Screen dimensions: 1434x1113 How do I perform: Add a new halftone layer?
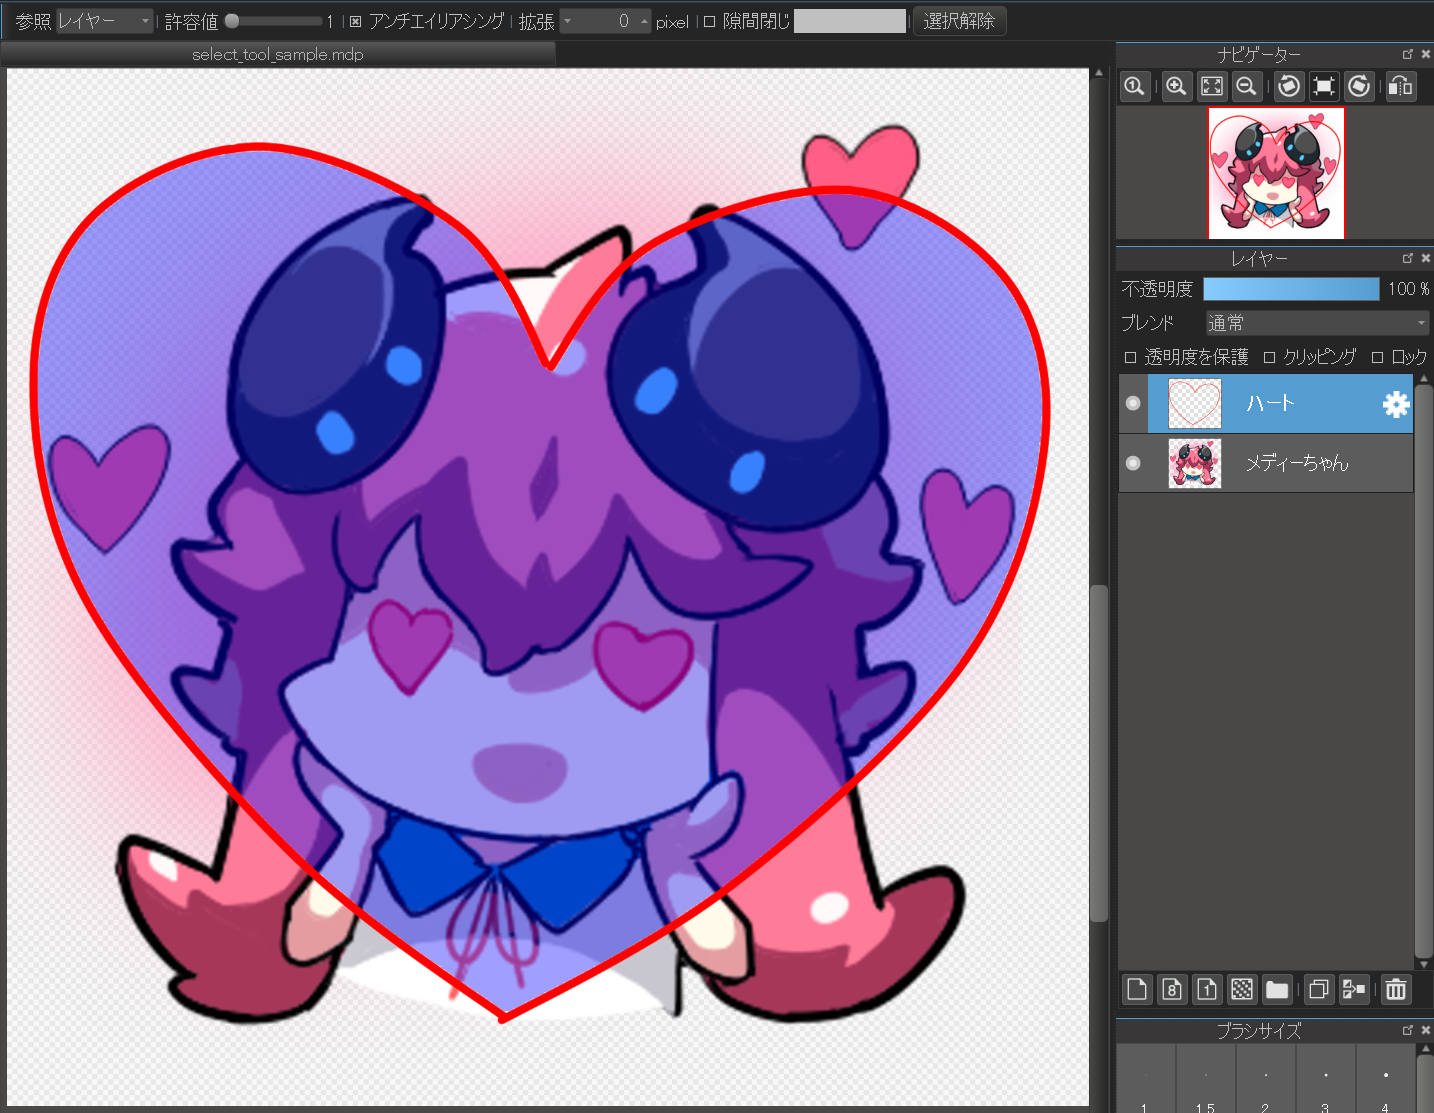(x=1242, y=989)
